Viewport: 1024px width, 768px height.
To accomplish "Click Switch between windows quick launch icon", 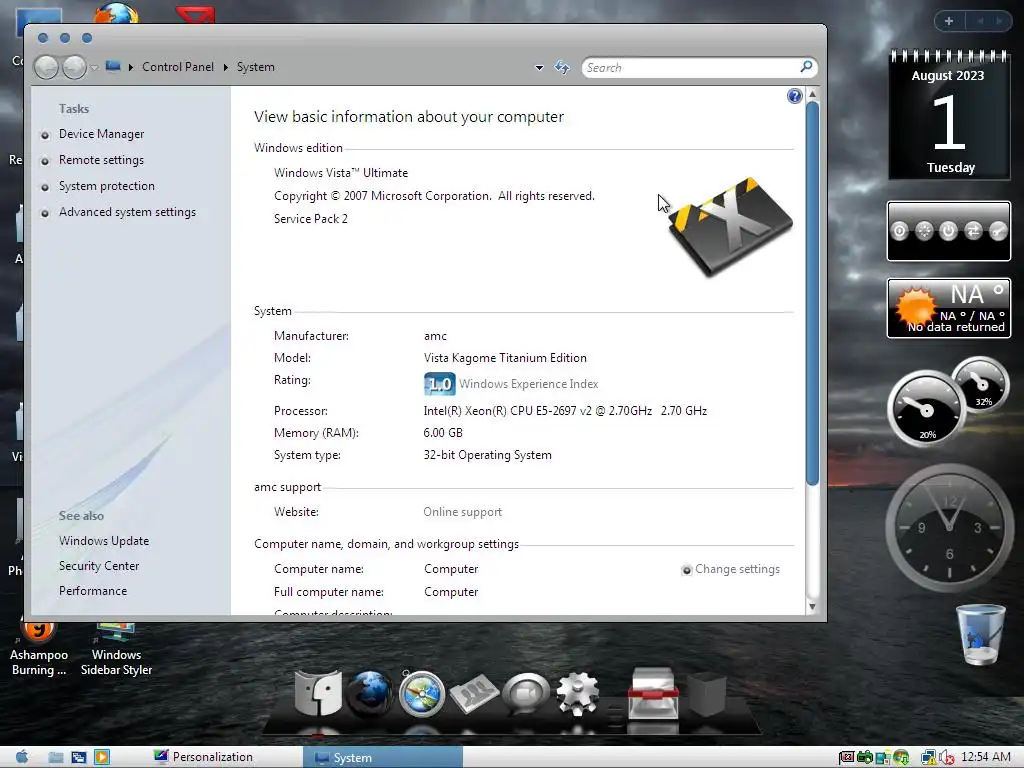I will click(x=79, y=757).
